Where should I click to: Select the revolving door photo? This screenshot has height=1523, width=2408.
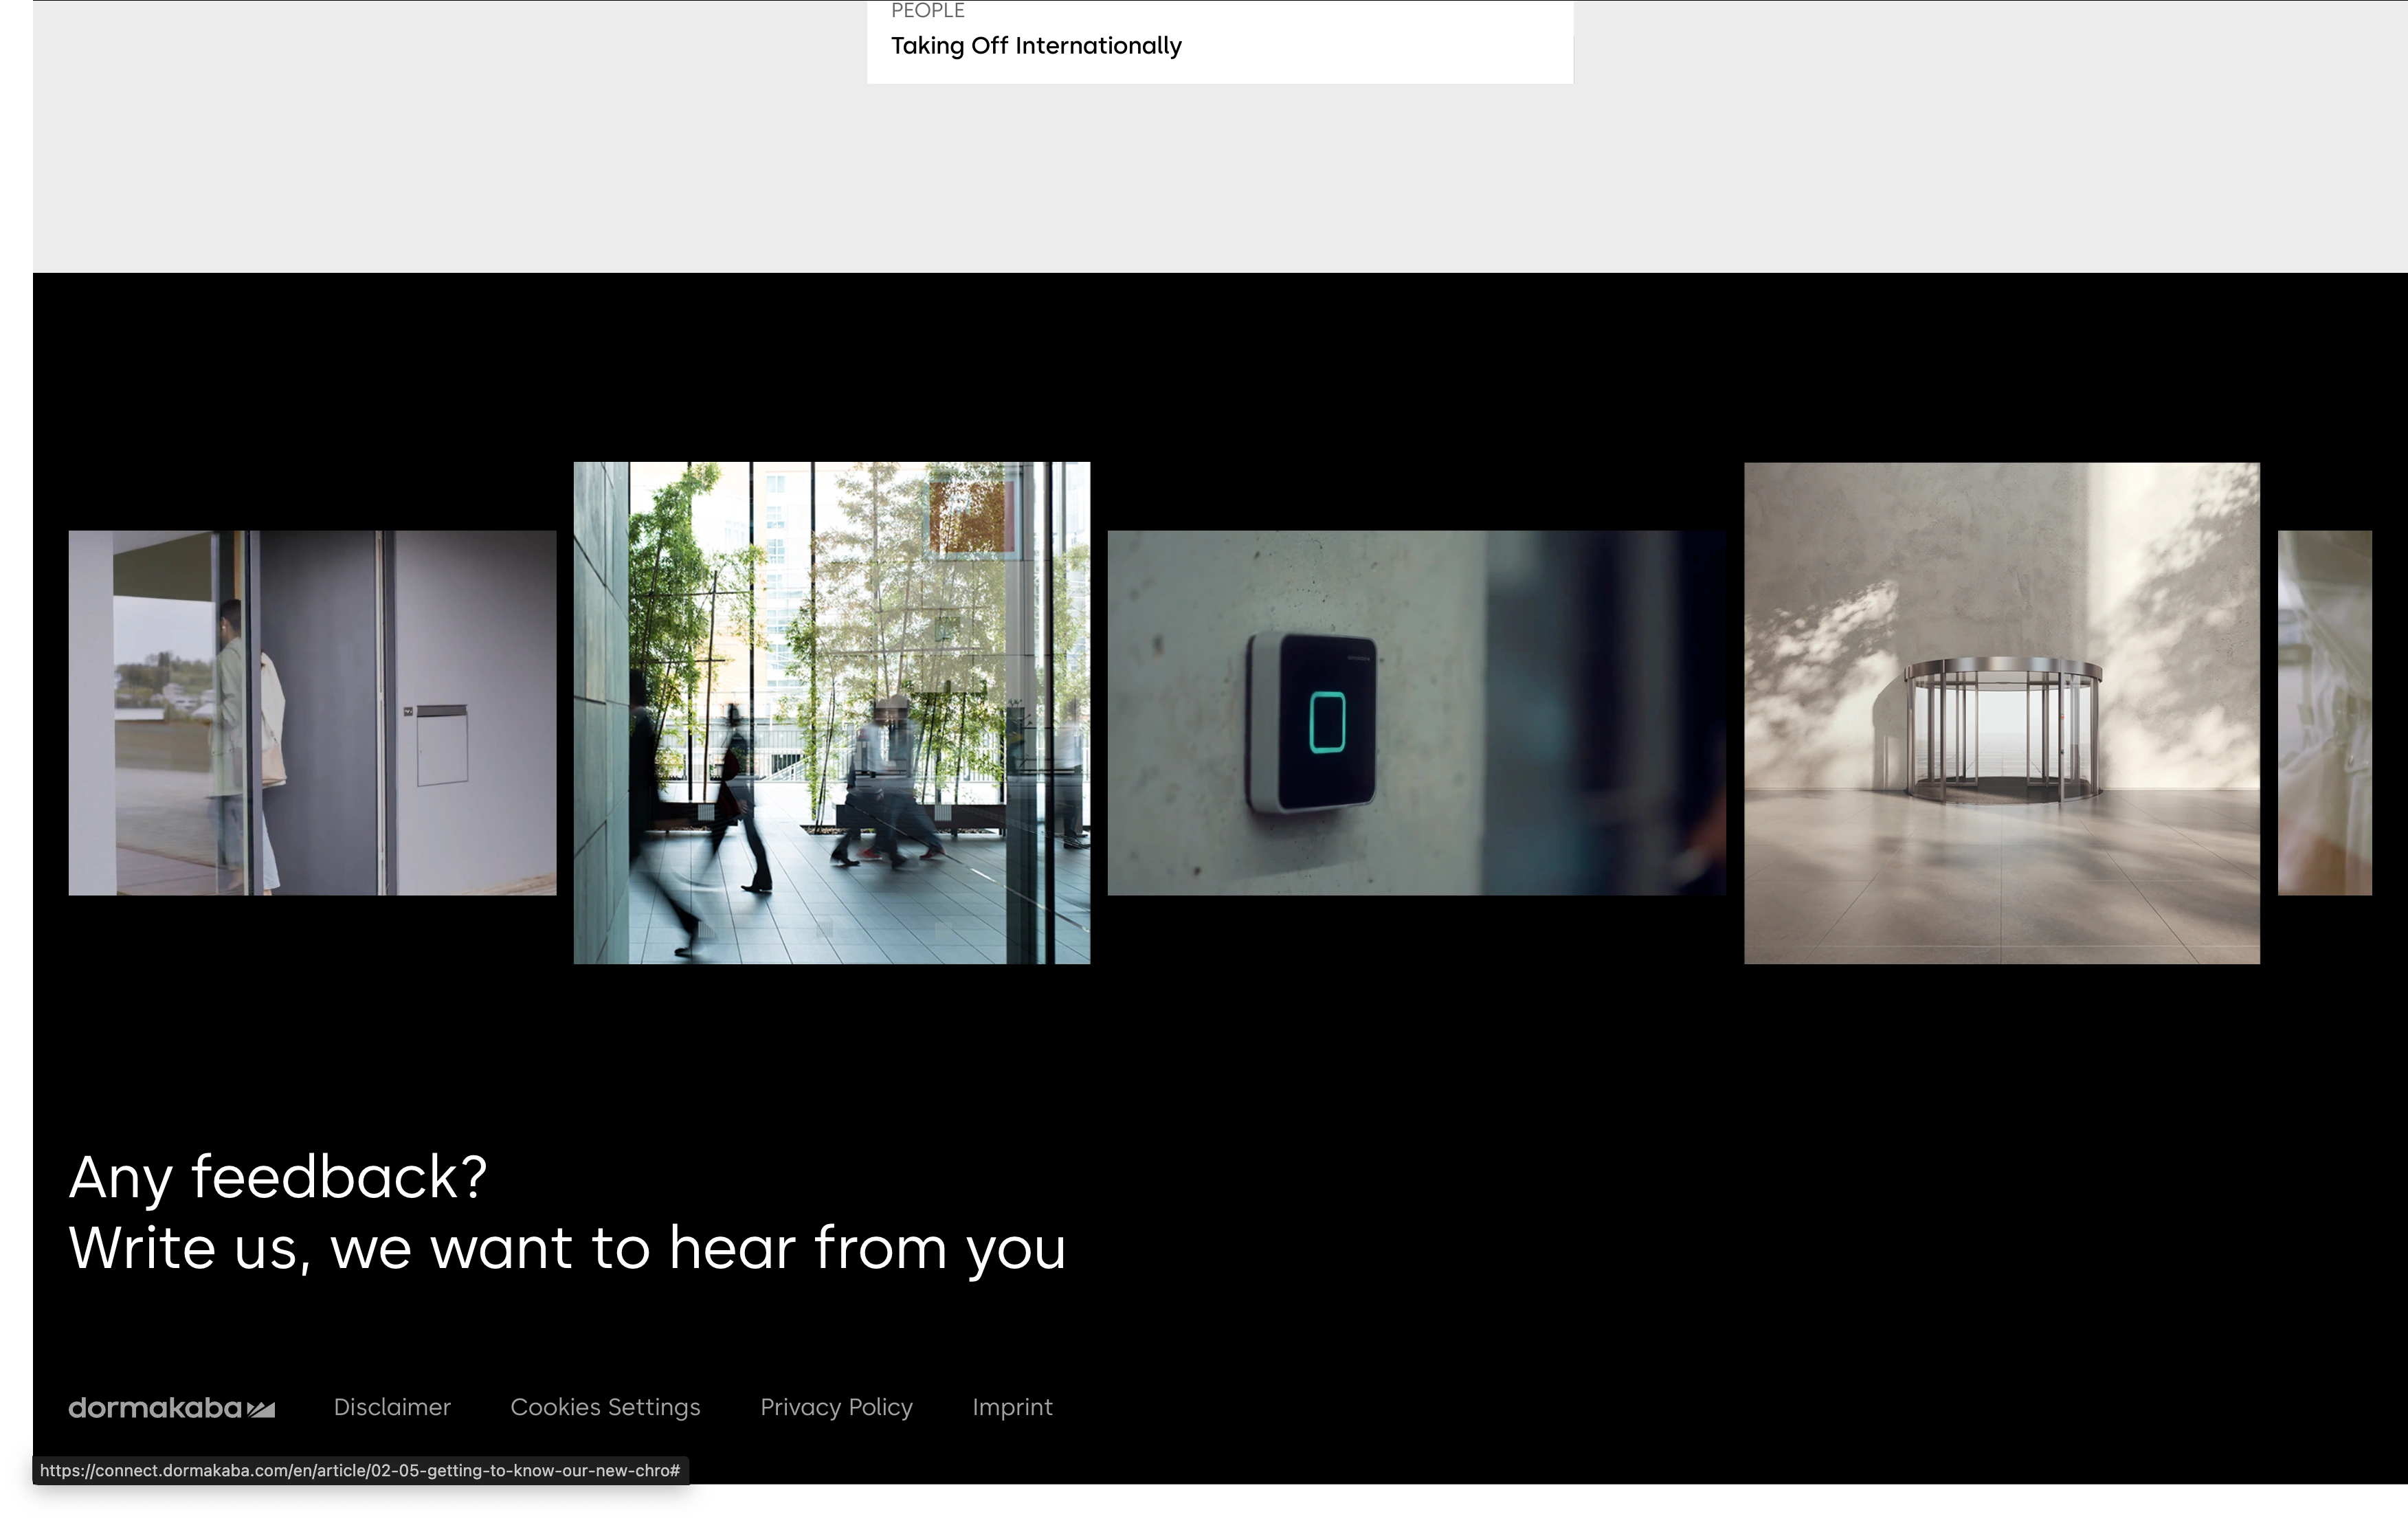tap(2001, 712)
